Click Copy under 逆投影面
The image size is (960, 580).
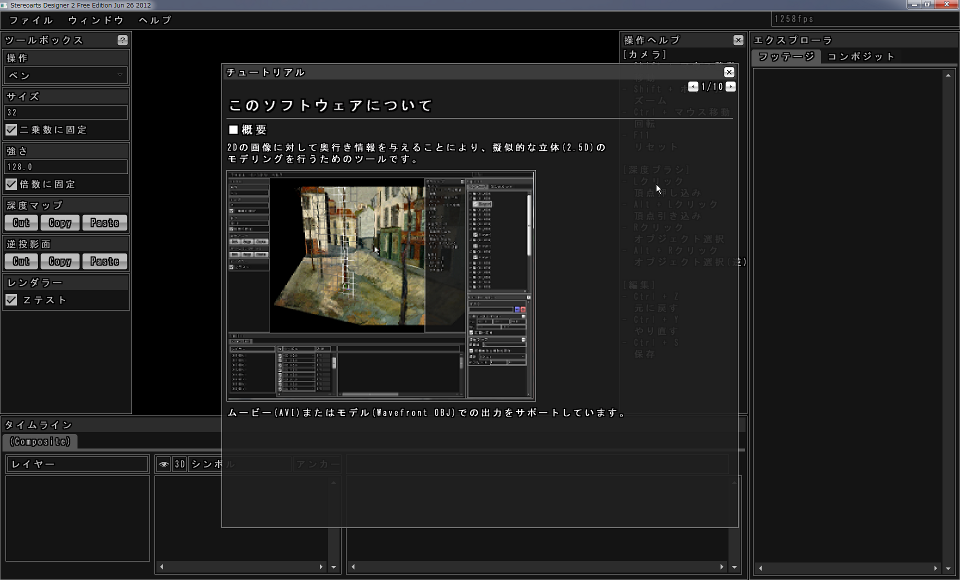[60, 262]
